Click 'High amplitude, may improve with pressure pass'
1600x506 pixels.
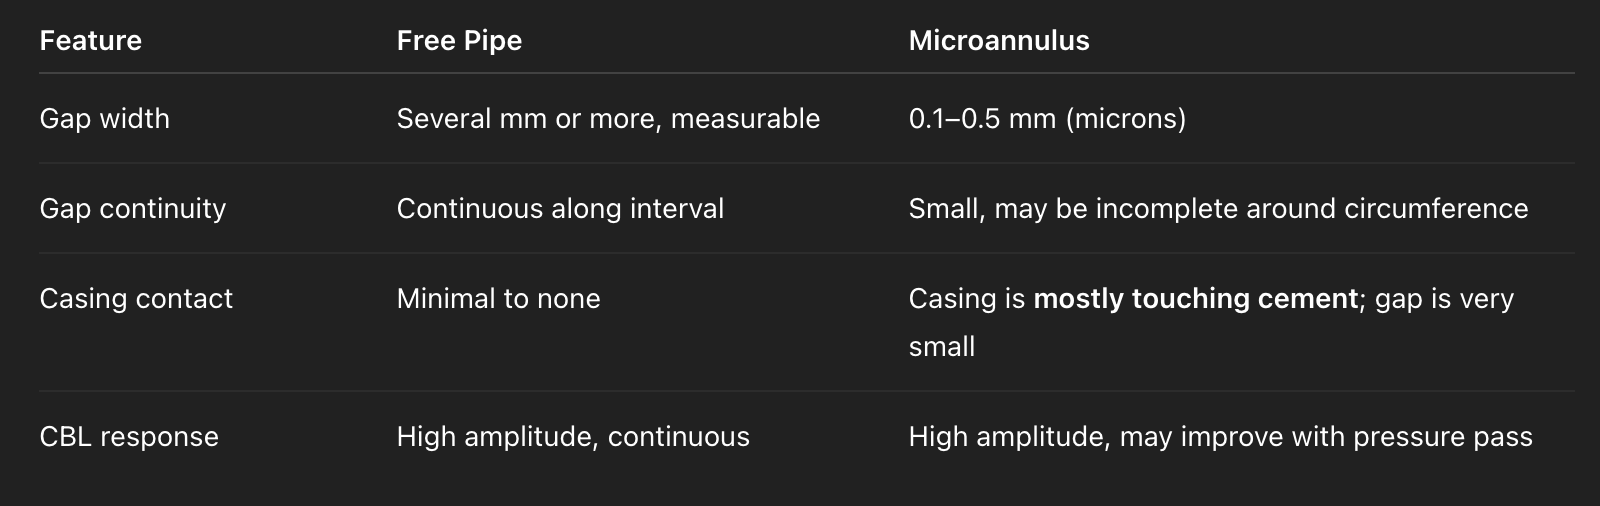(1220, 437)
